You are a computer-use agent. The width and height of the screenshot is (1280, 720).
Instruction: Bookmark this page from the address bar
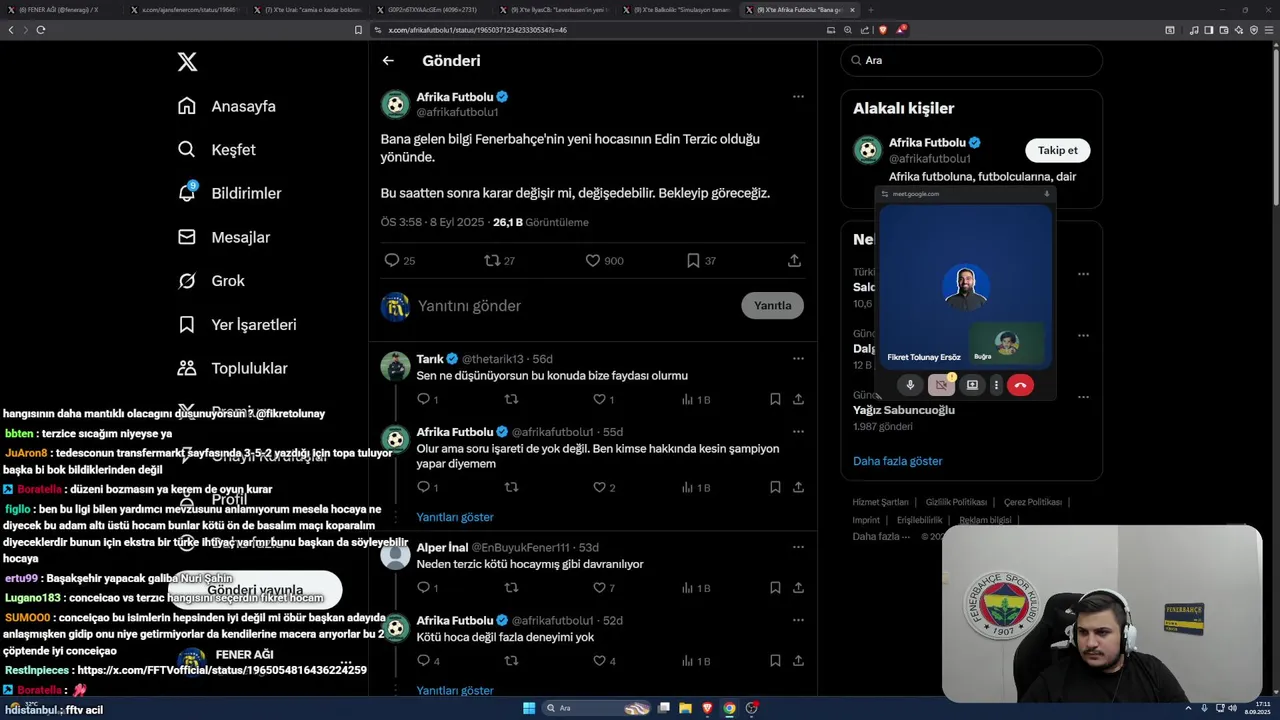tap(359, 30)
